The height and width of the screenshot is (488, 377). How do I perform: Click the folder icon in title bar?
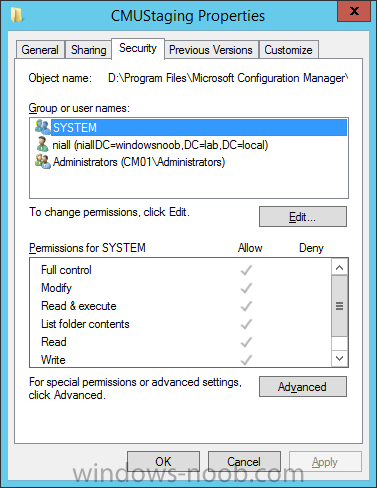coord(16,15)
